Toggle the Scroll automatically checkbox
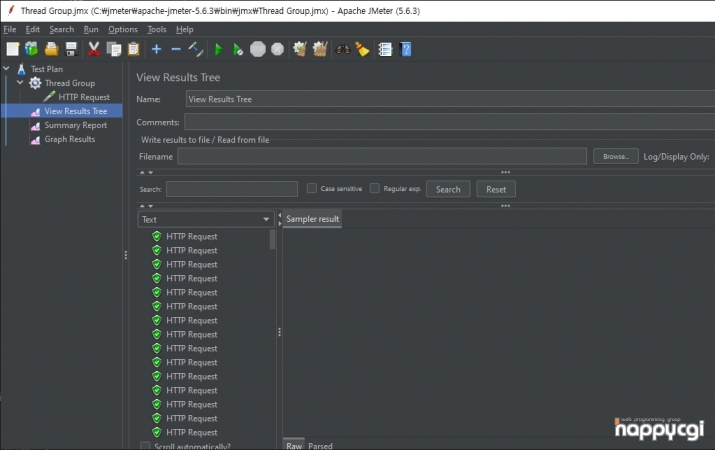This screenshot has height=450, width=715. [145, 446]
